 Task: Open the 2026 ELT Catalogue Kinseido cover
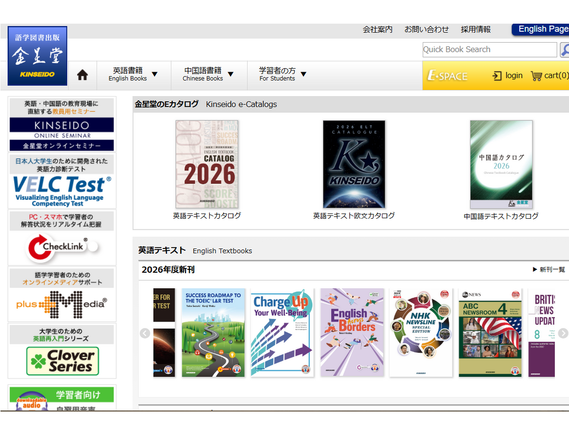click(354, 164)
